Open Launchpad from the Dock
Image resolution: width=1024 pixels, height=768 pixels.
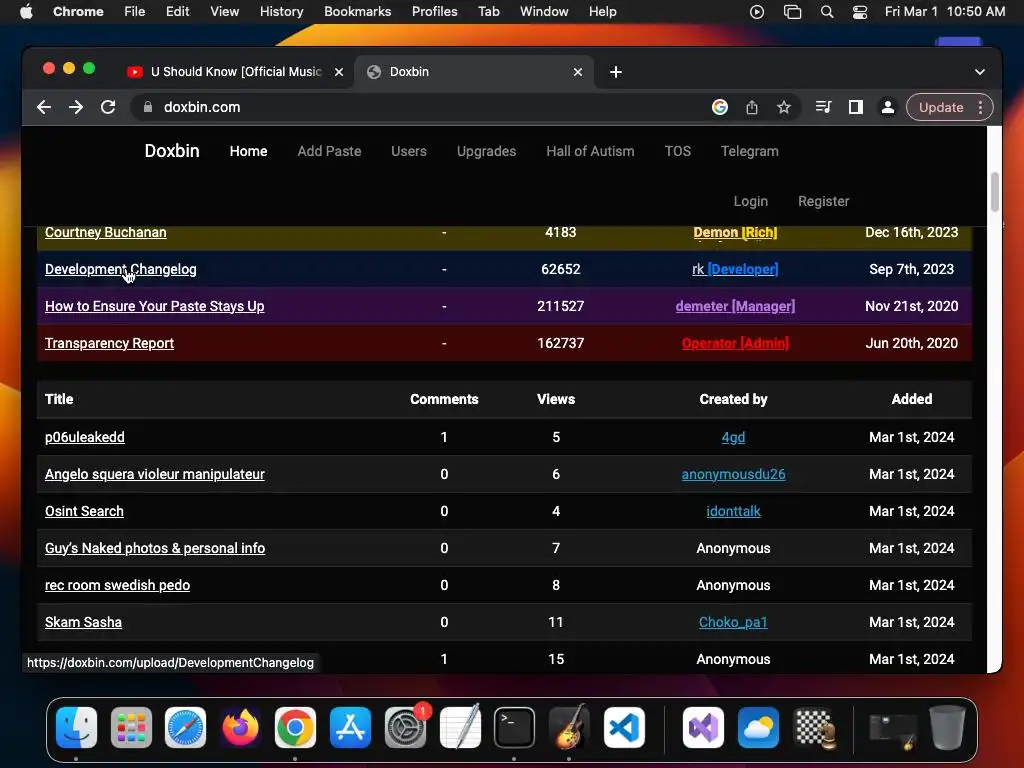coord(131,728)
